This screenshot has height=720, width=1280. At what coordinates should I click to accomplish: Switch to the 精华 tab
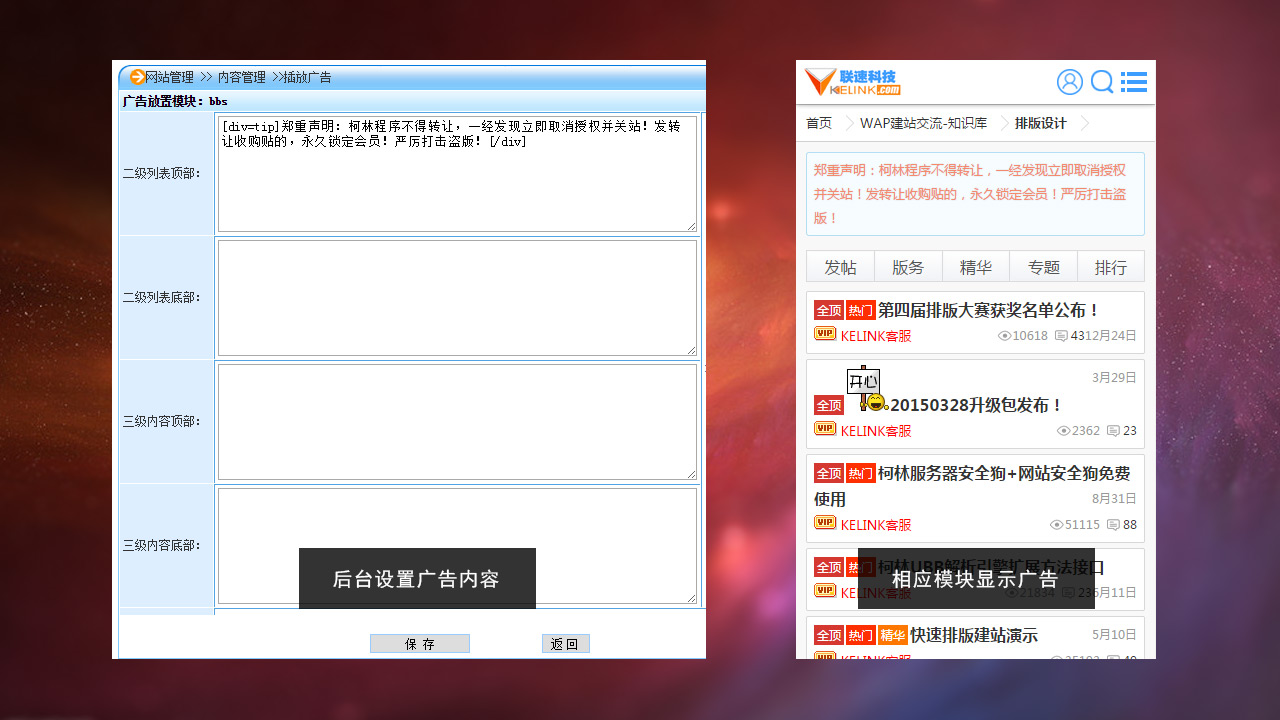(x=975, y=267)
